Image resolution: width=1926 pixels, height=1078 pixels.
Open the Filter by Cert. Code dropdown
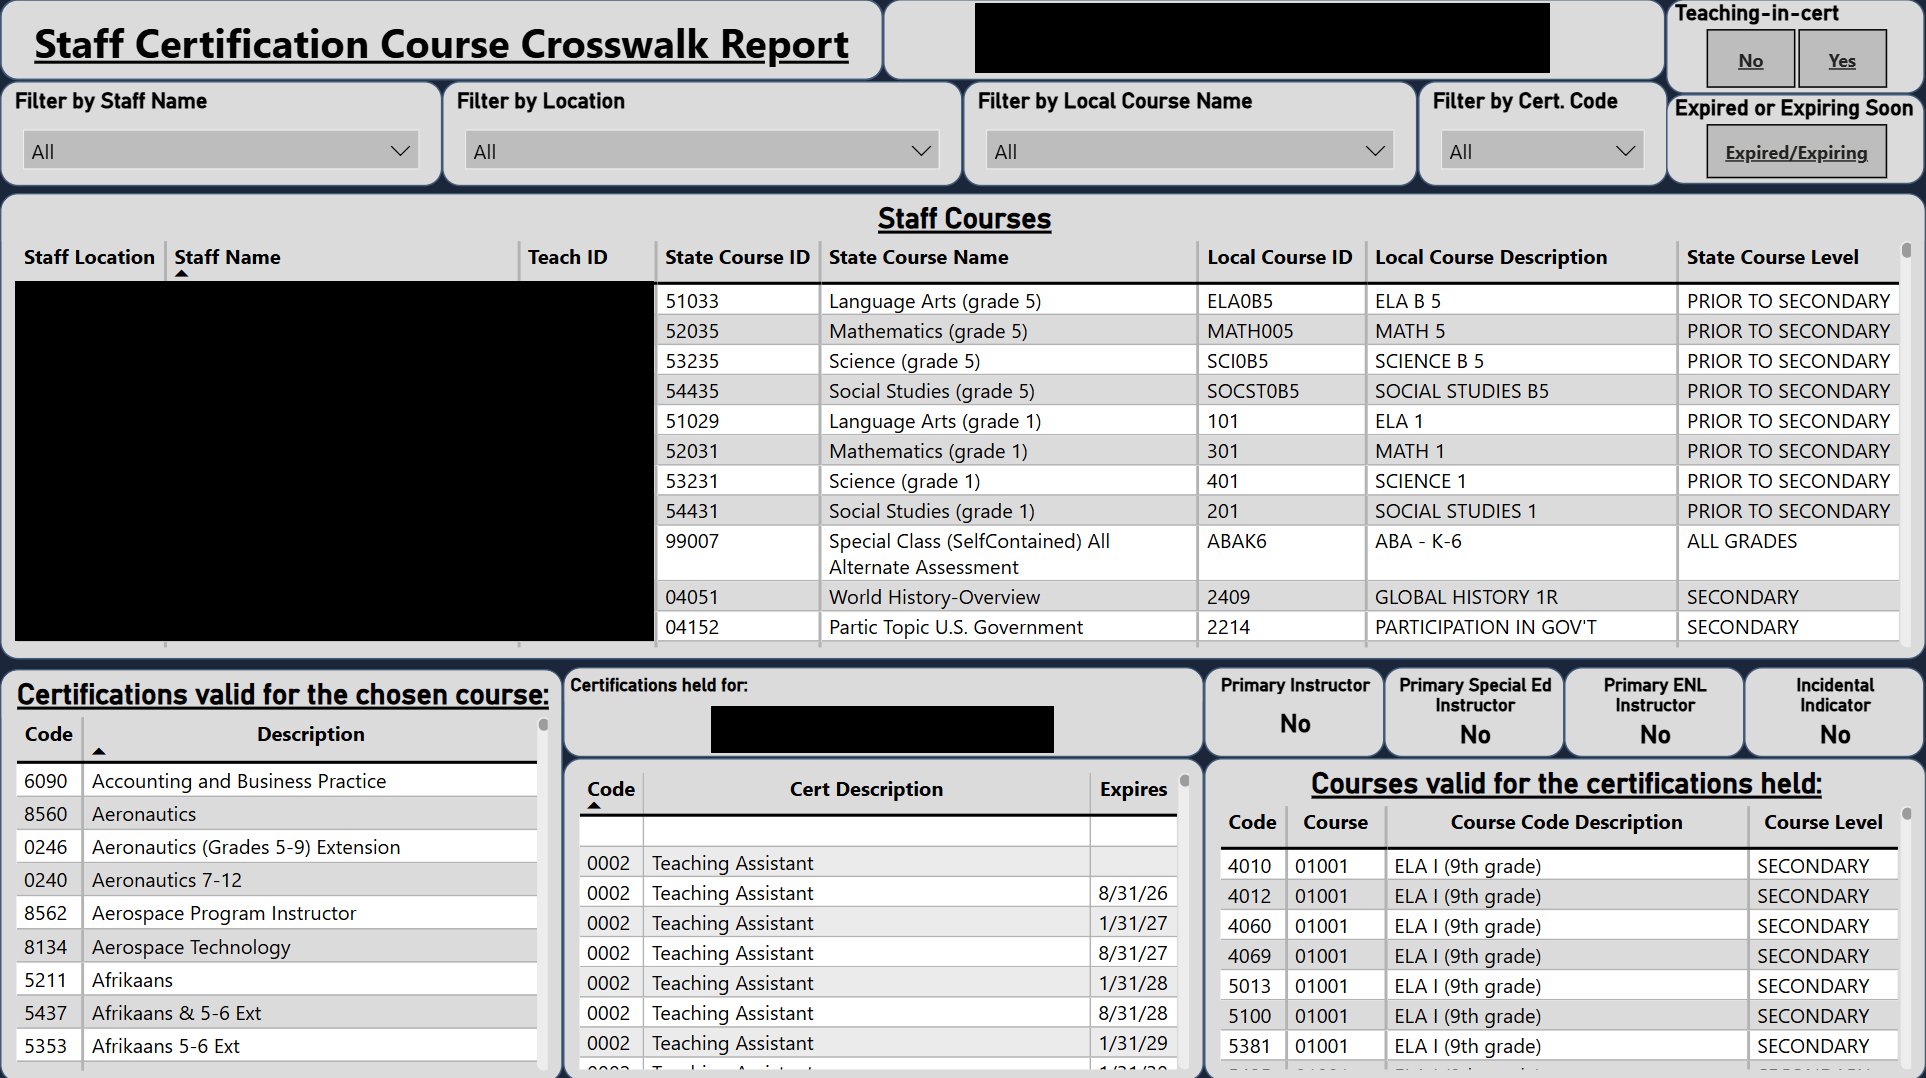[x=1541, y=151]
